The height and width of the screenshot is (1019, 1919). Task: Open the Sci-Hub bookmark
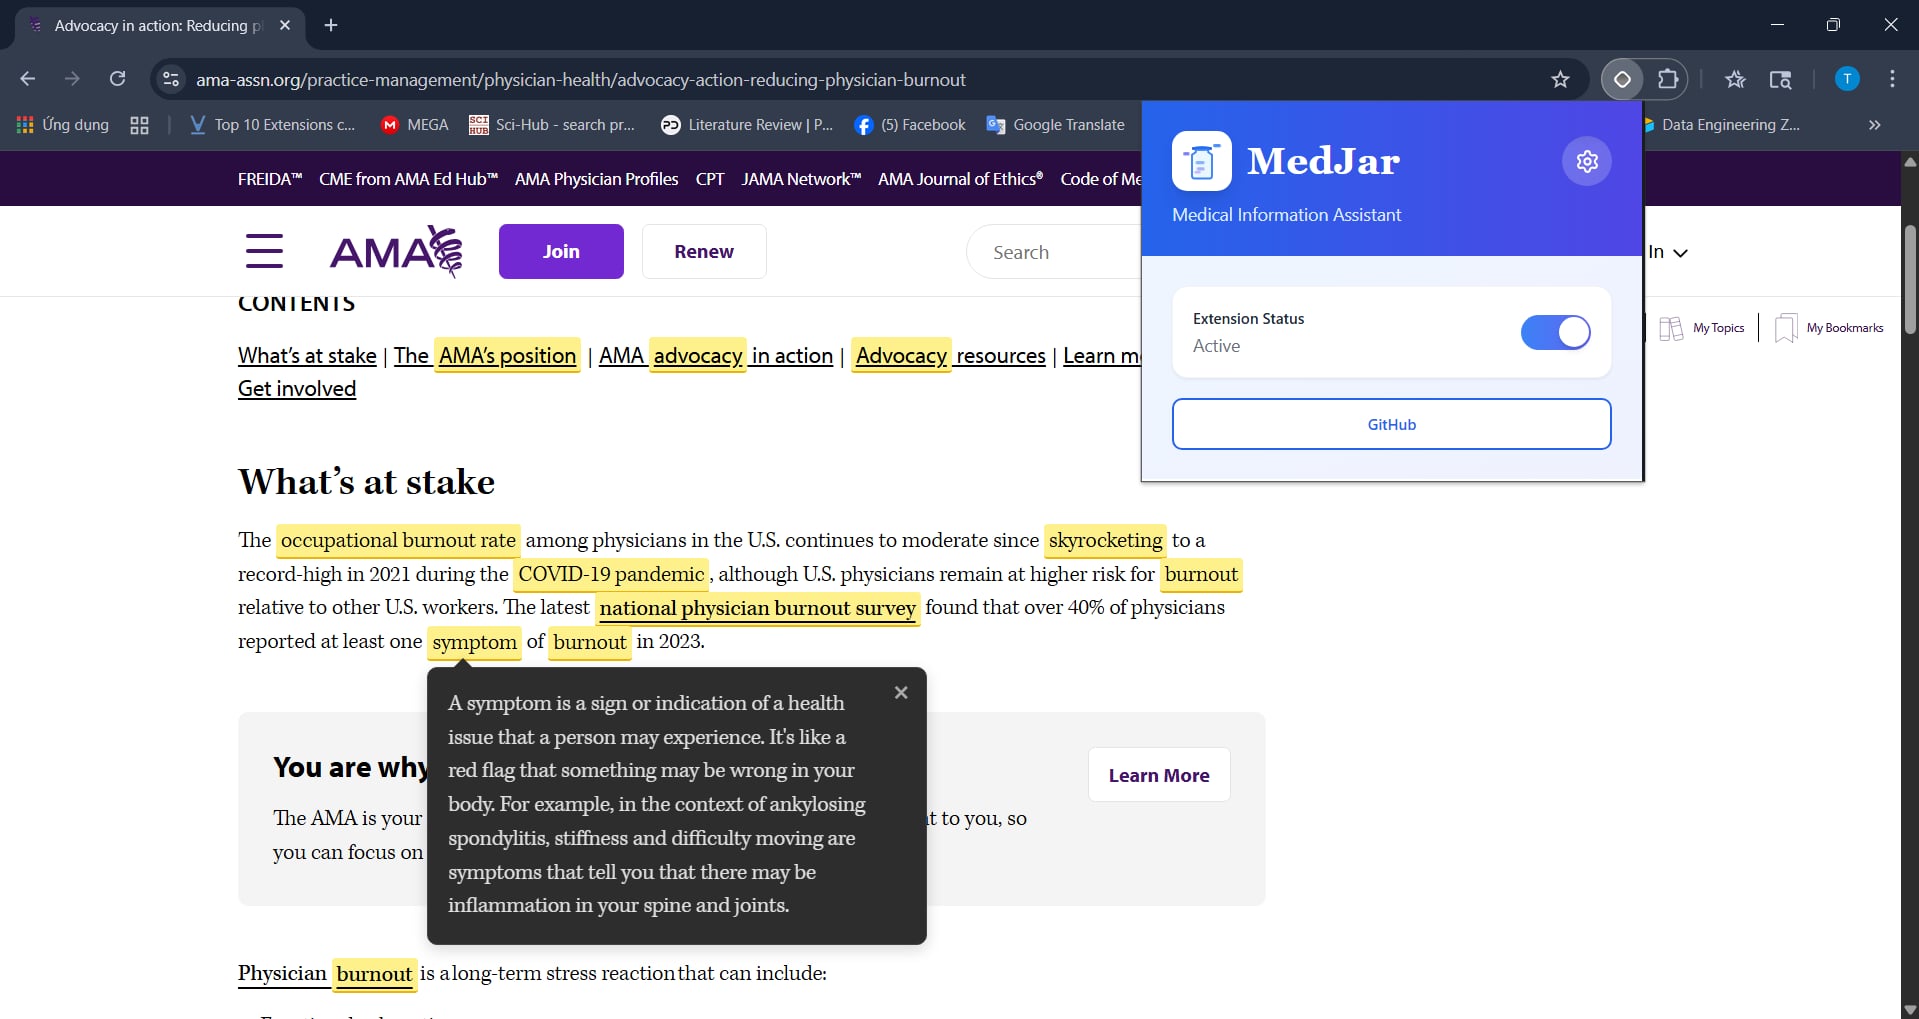pos(552,125)
